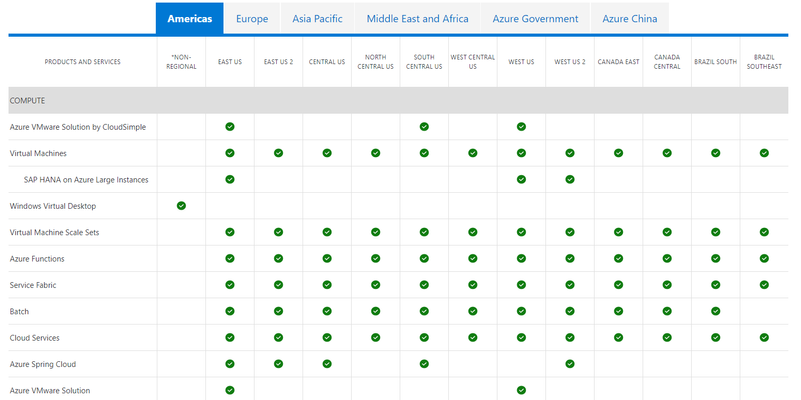Click the Canada Central column header
Screen dimensions: 801x400
pos(667,62)
